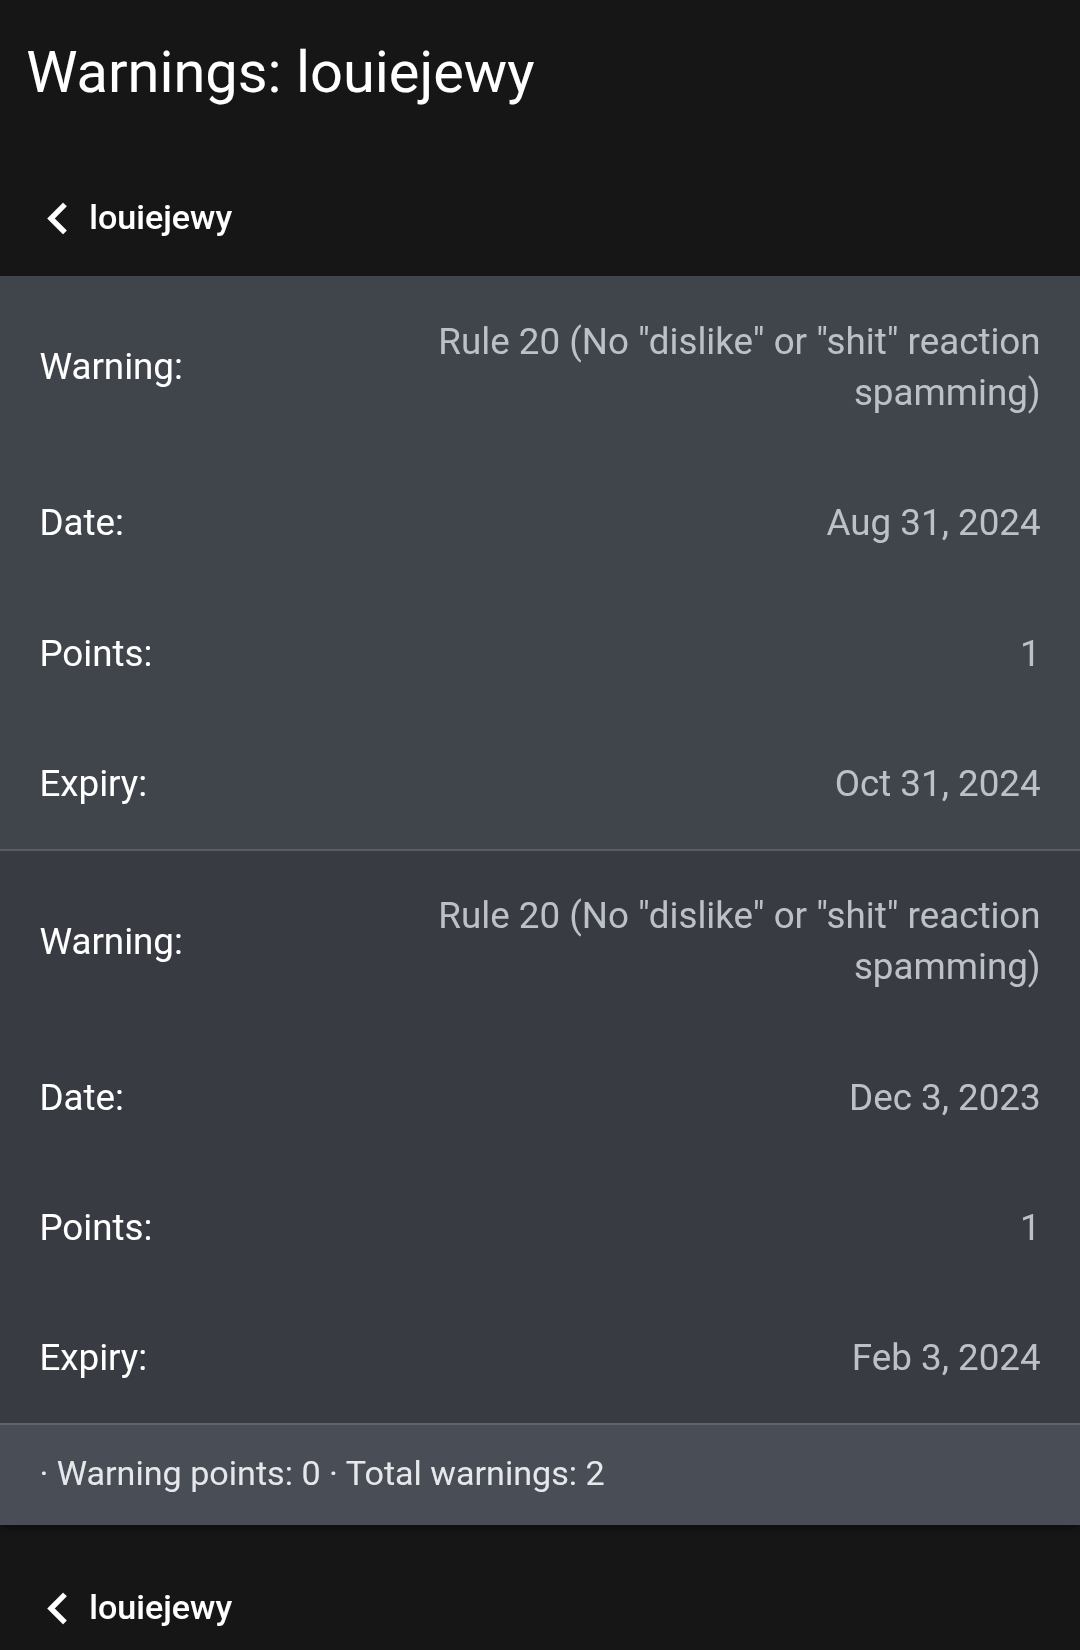Click the points value of the Dec 2023 warning
Screen dimensions: 1080x1650
click(1029, 1228)
